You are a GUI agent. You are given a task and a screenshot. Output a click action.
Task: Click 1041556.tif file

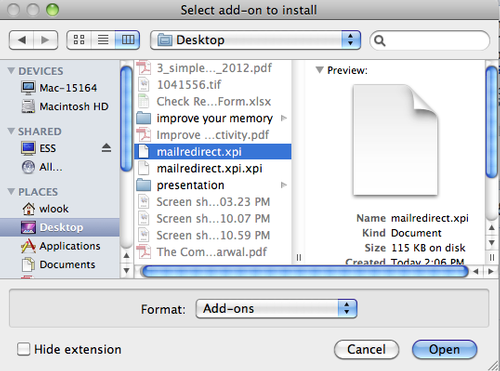point(213,85)
